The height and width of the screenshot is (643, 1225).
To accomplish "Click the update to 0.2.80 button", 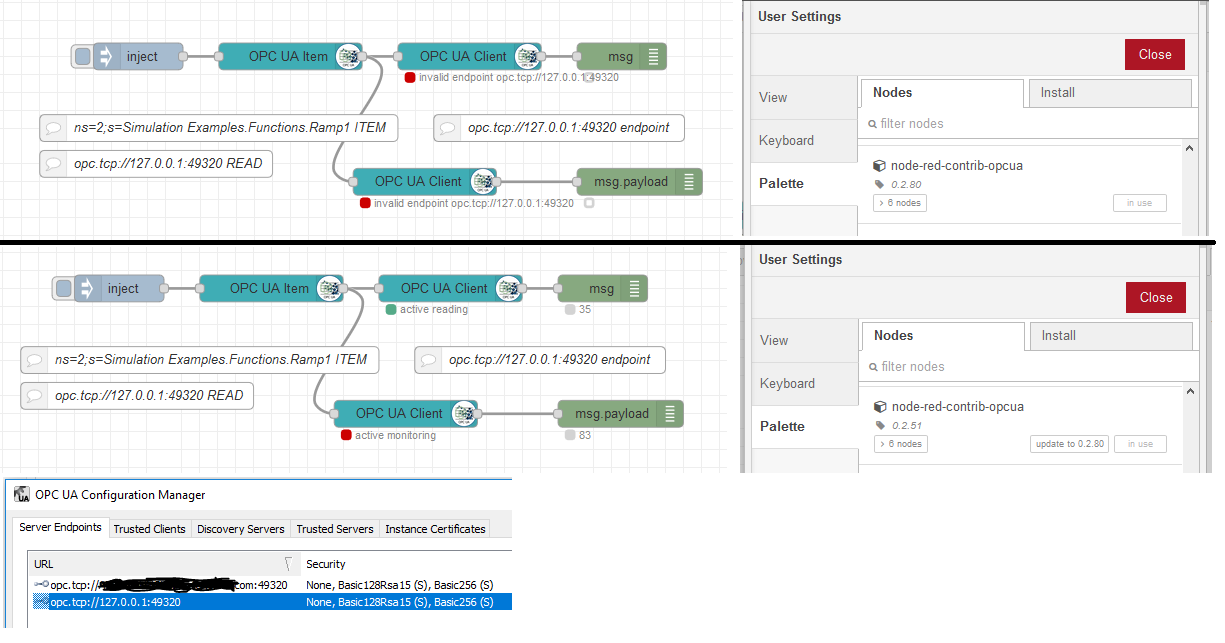I will [x=1068, y=444].
